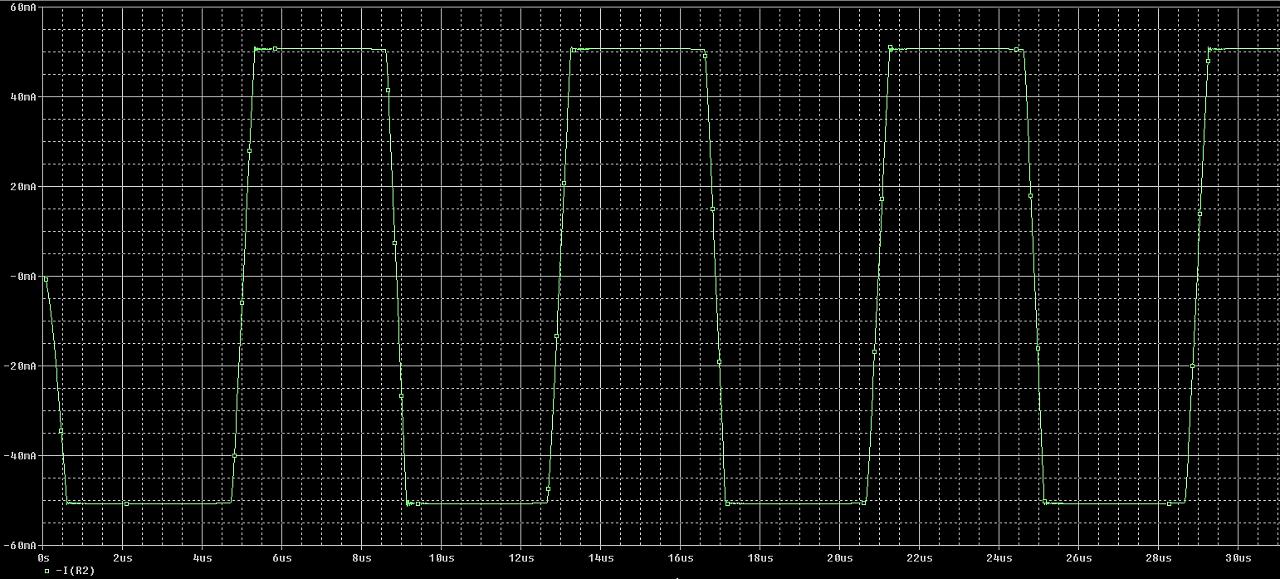Click the 2us x-axis label
This screenshot has height=579, width=1280.
click(122, 557)
